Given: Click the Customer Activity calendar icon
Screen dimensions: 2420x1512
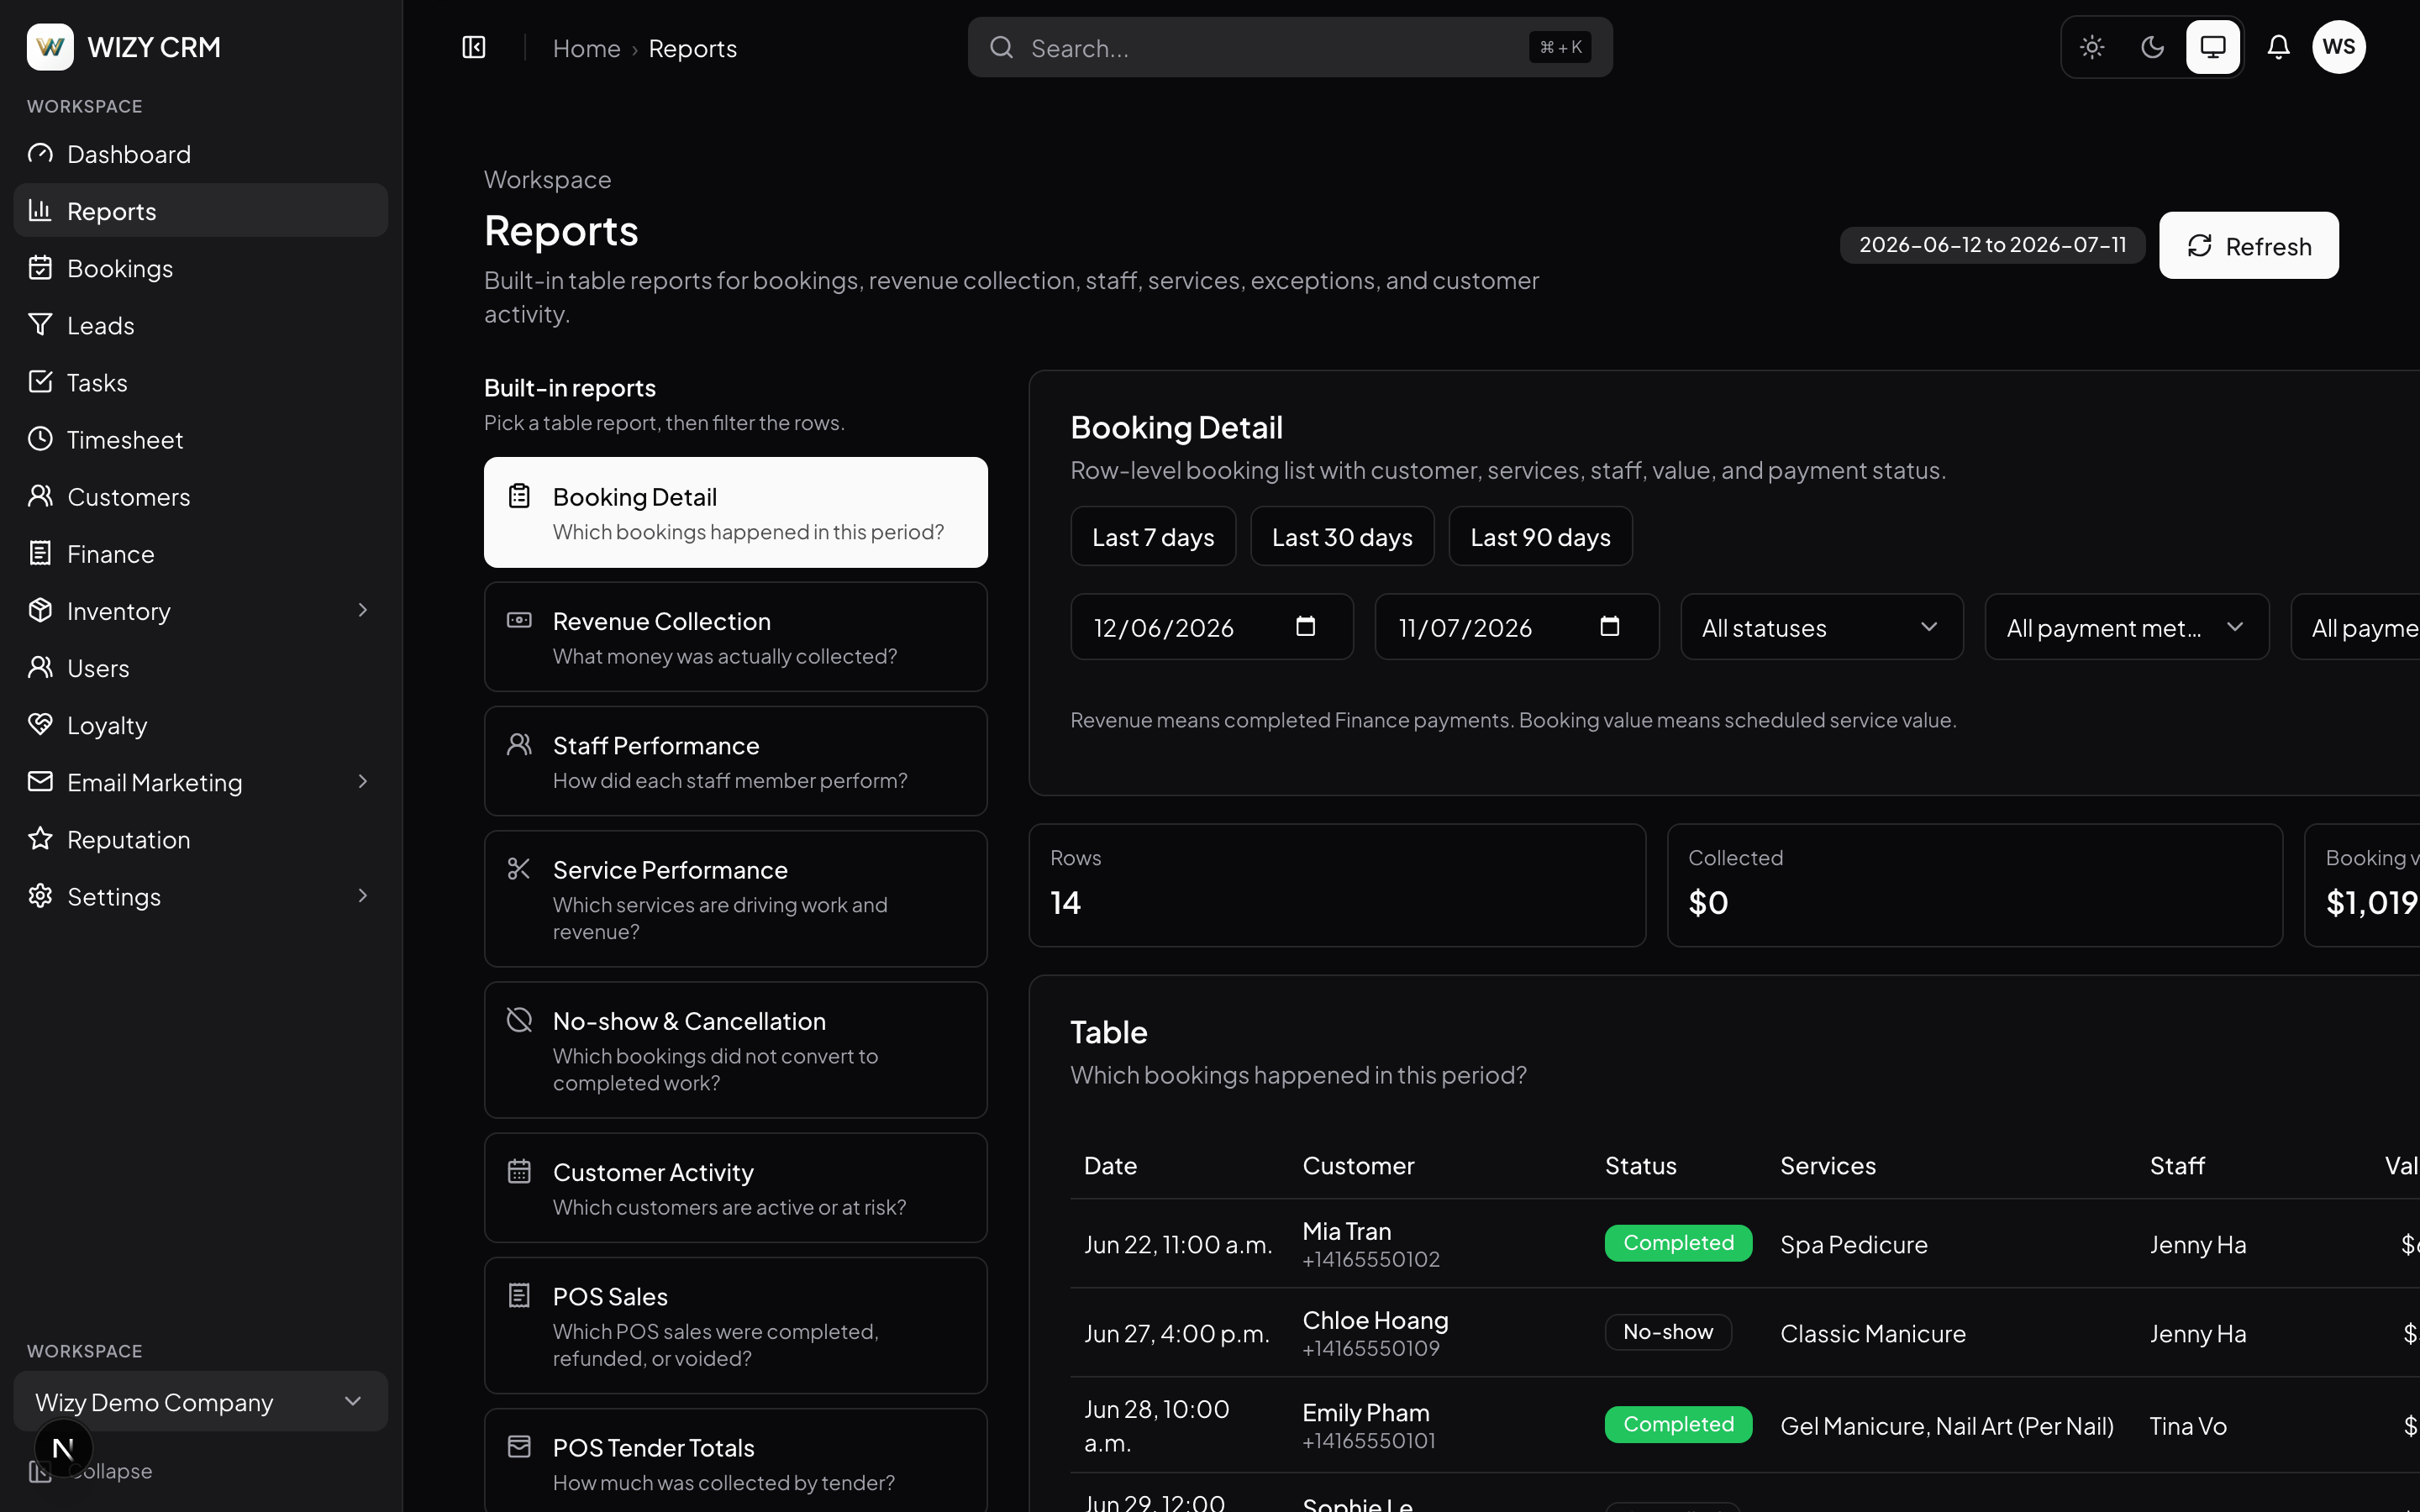Looking at the screenshot, I should [519, 1171].
